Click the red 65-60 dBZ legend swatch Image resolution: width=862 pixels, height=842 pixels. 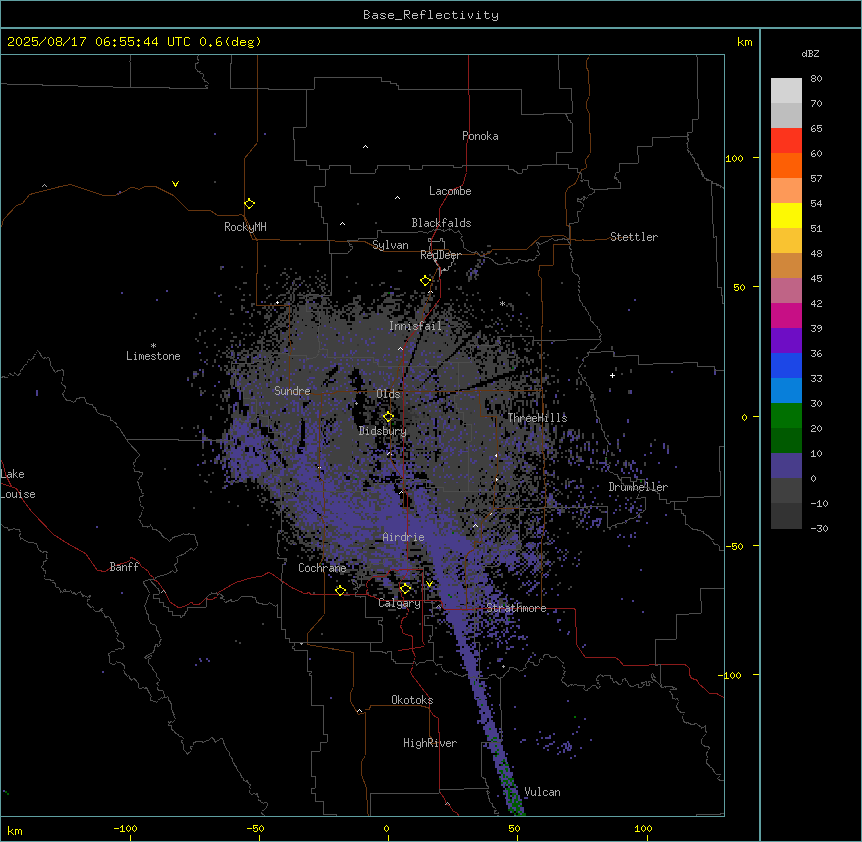coord(786,141)
